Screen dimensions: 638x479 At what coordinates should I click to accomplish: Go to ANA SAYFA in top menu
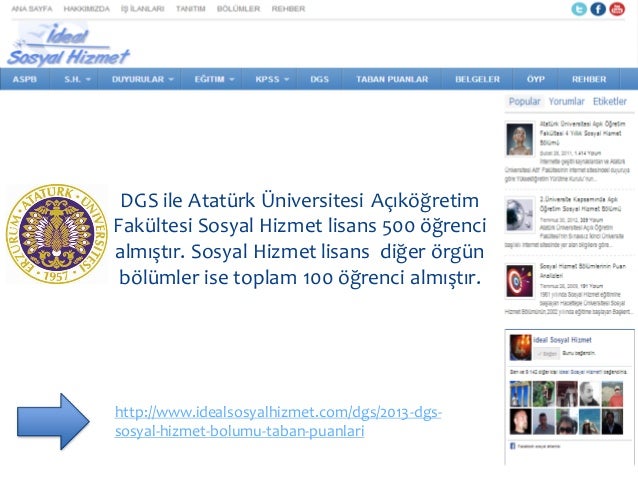click(x=32, y=9)
